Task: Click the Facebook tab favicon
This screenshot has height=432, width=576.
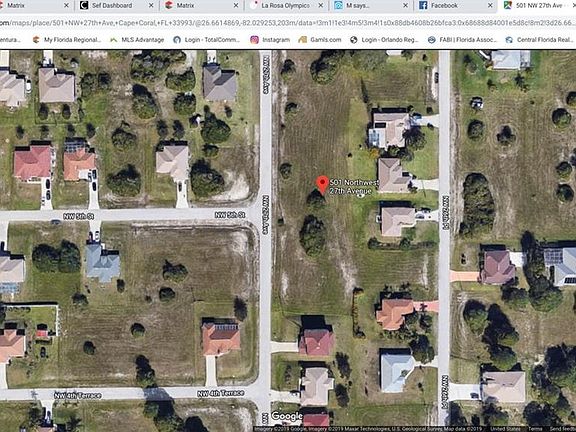Action: point(423,6)
